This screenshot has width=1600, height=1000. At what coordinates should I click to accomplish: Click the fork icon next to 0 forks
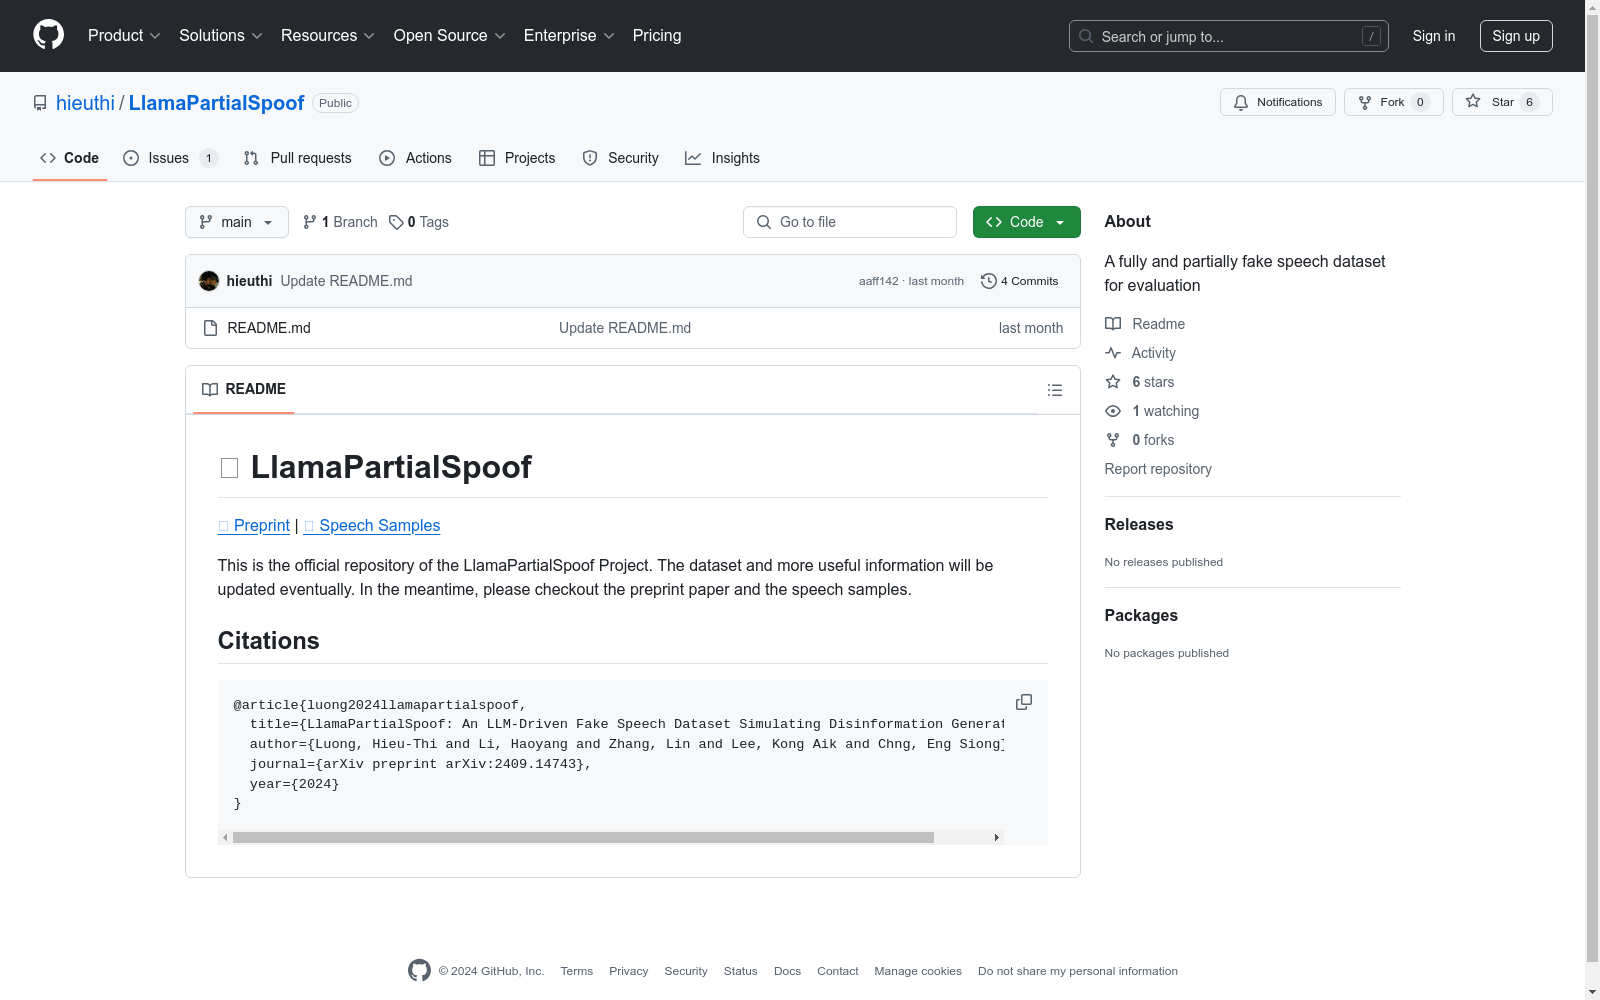(1113, 440)
